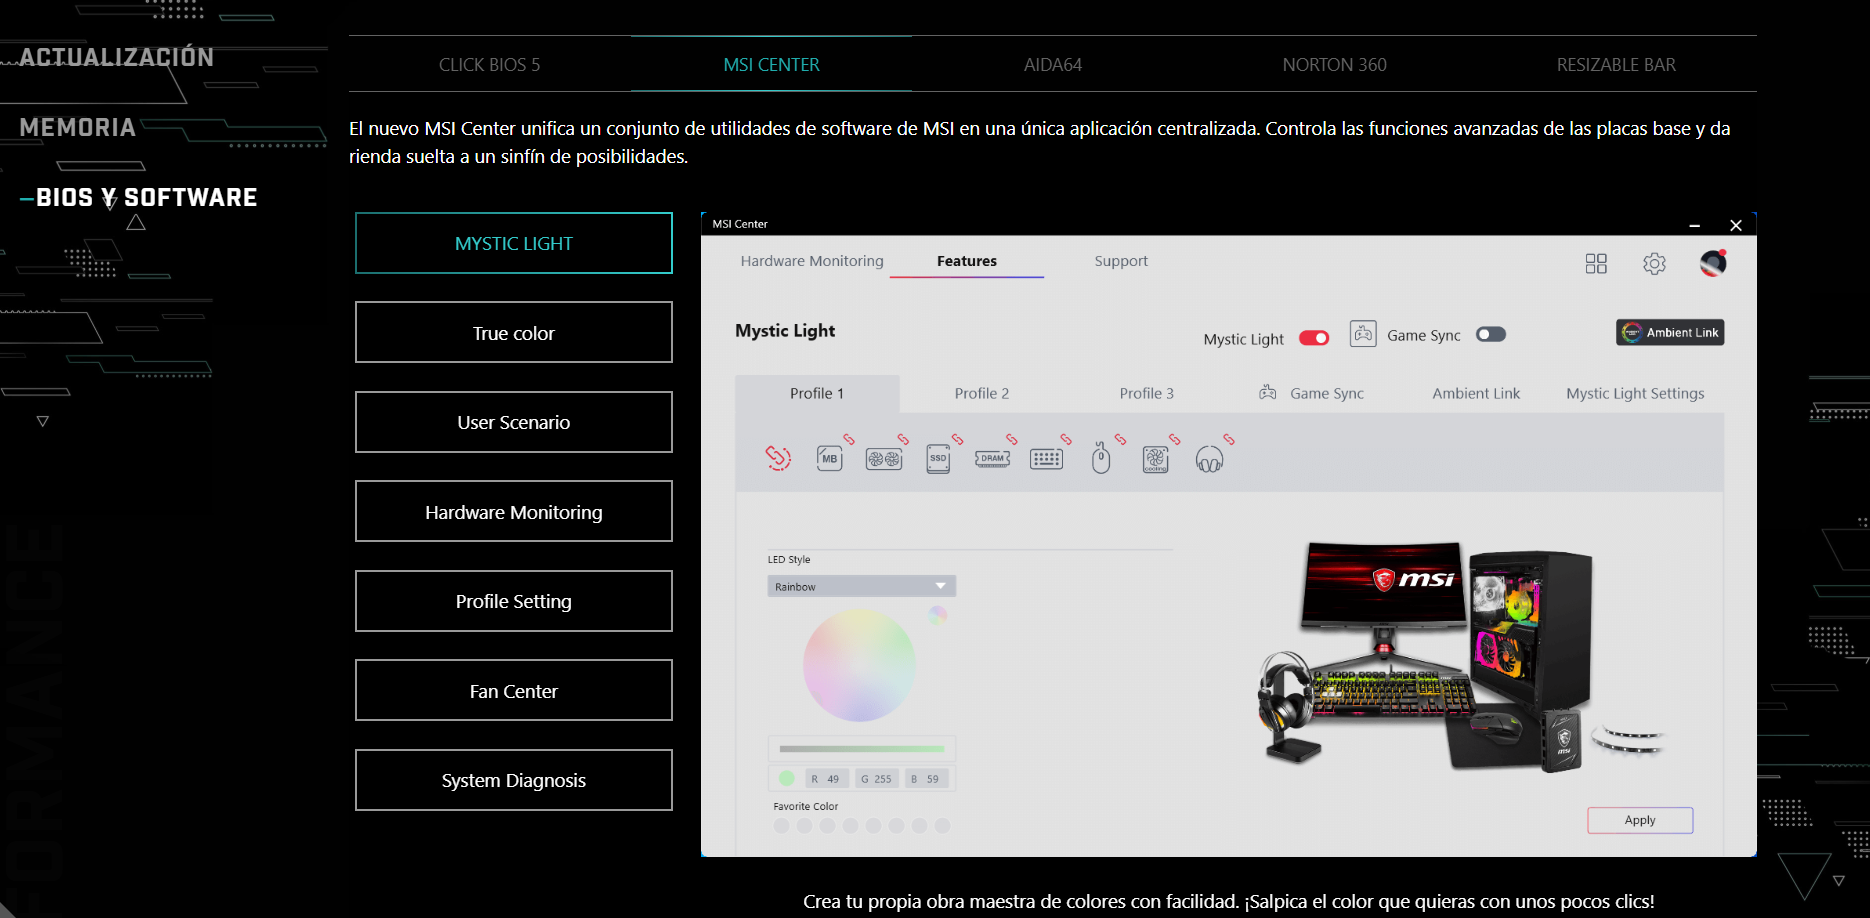Click the green current color swatch

787,778
